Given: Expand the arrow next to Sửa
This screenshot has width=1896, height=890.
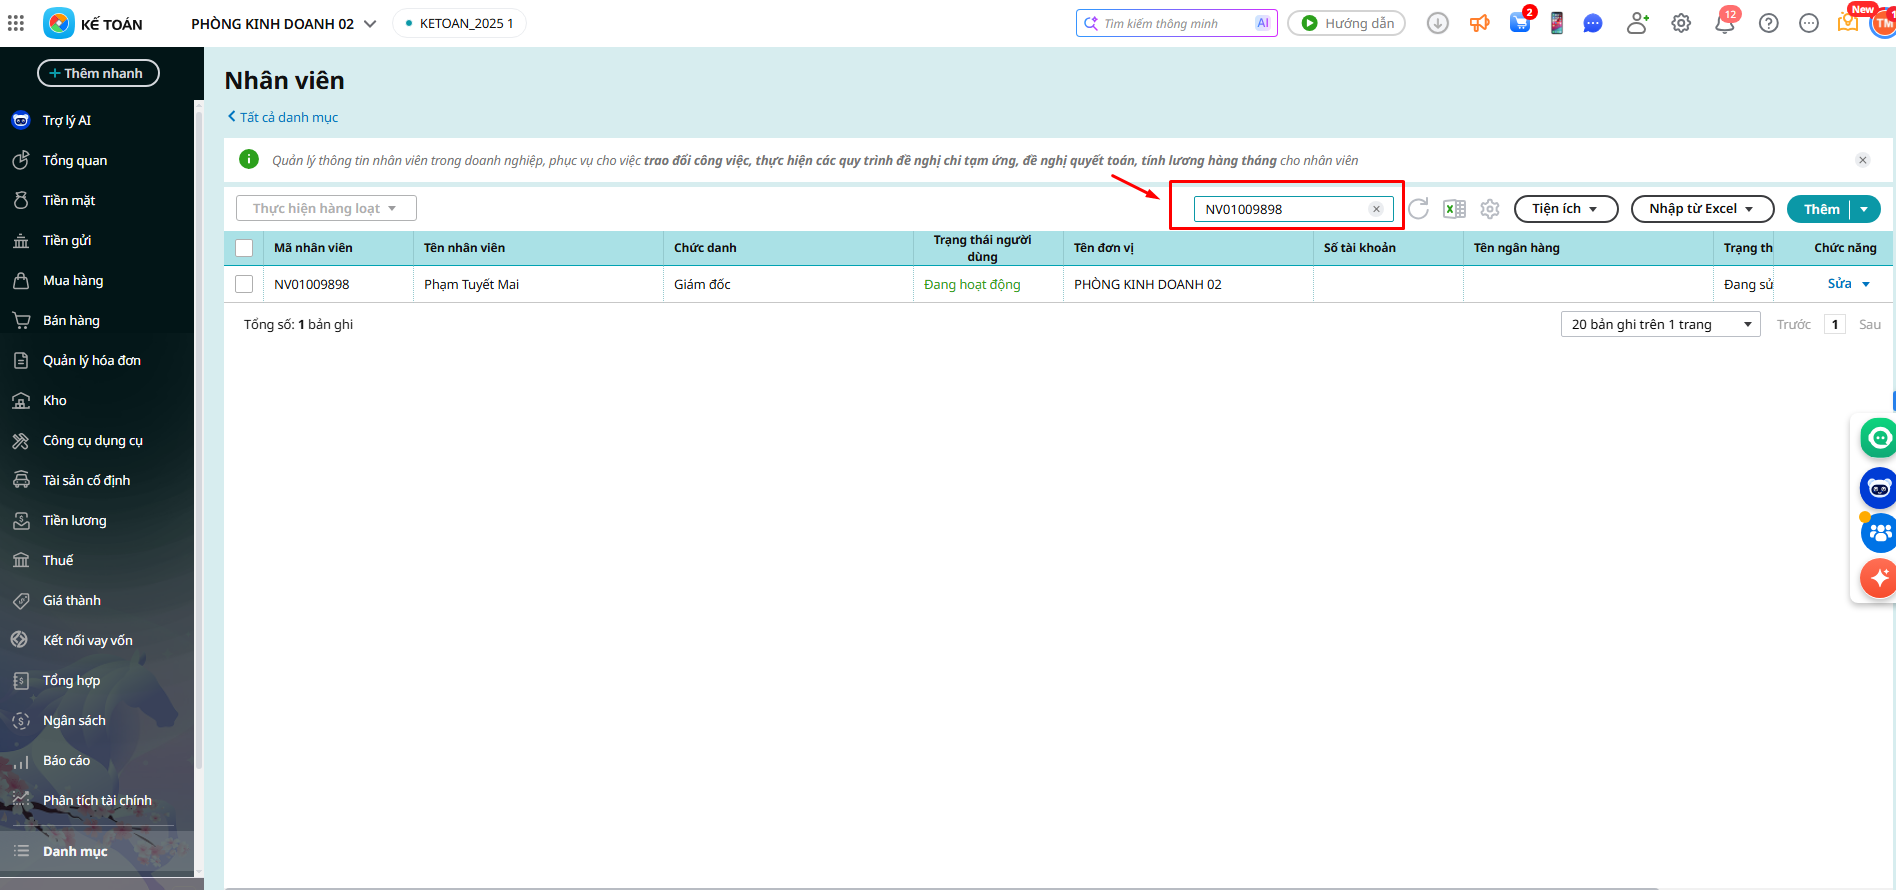Looking at the screenshot, I should pos(1866,284).
